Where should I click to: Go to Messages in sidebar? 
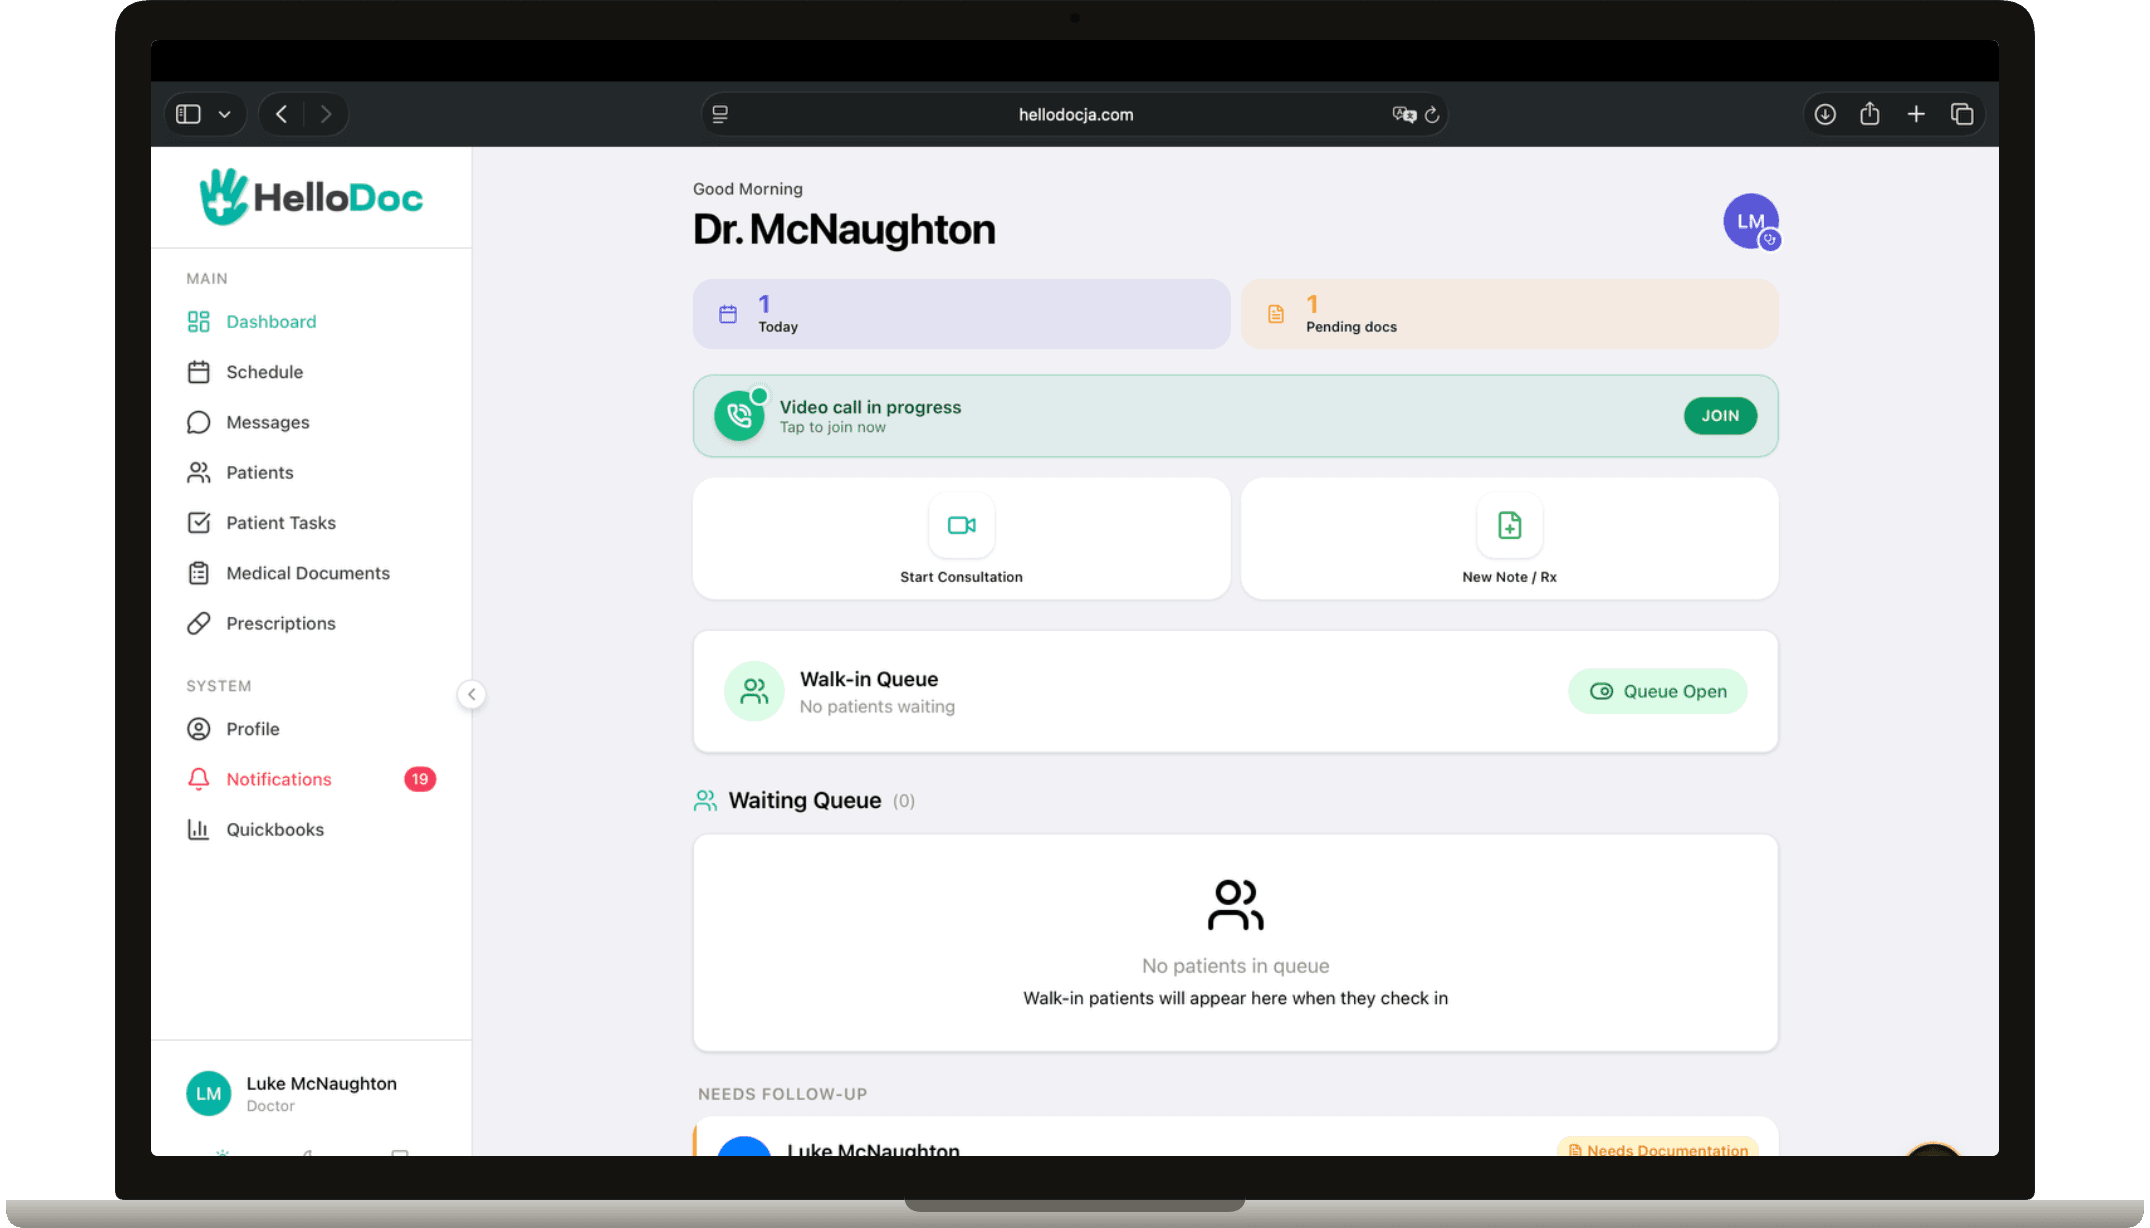[311, 422]
